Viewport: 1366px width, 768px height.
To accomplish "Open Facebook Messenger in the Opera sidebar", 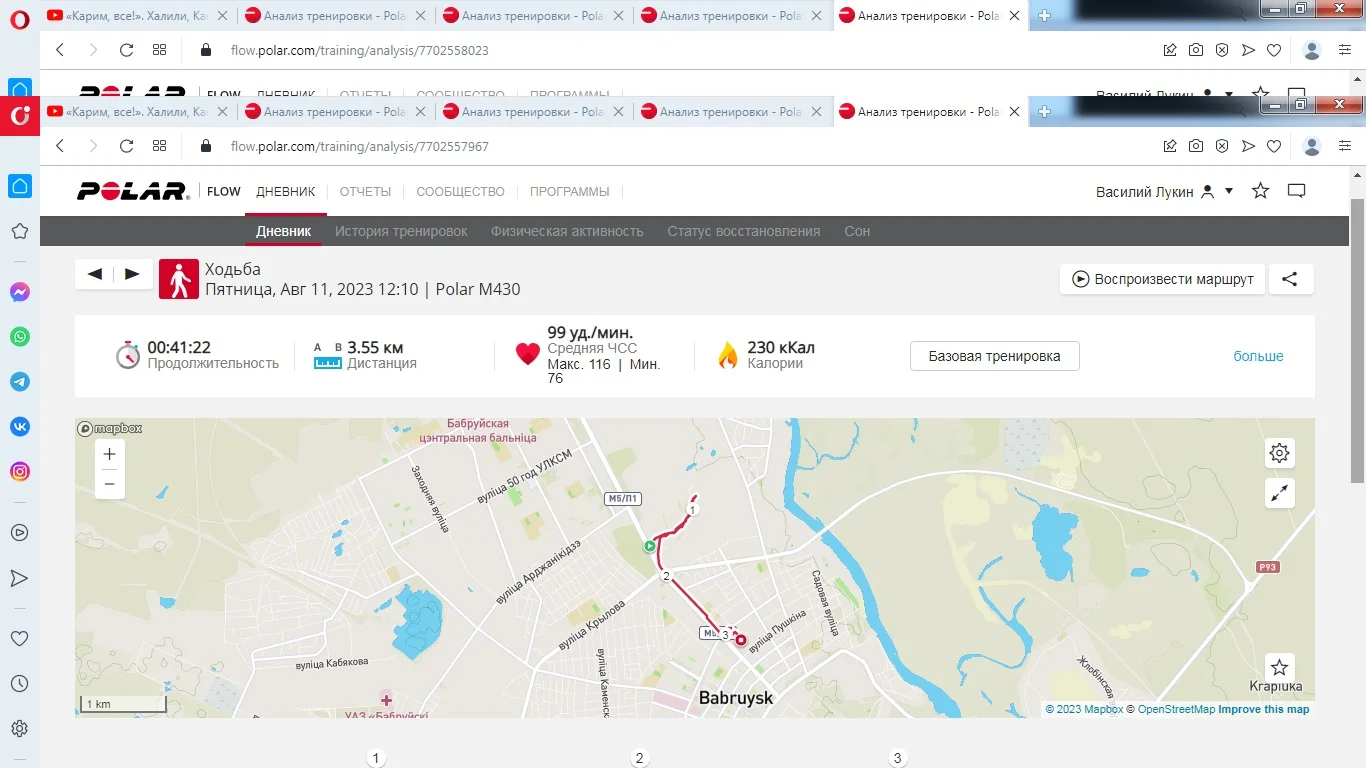I will [x=20, y=292].
